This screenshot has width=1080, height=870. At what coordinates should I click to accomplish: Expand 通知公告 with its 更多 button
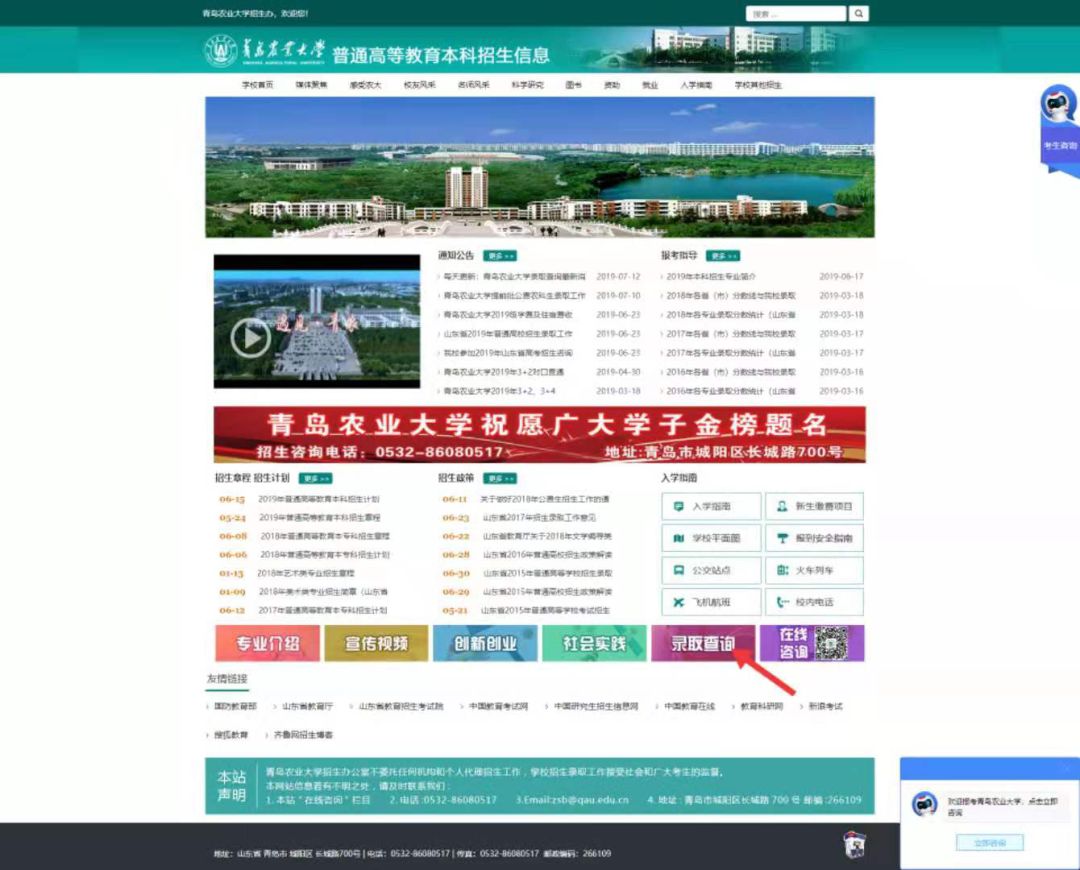(500, 256)
